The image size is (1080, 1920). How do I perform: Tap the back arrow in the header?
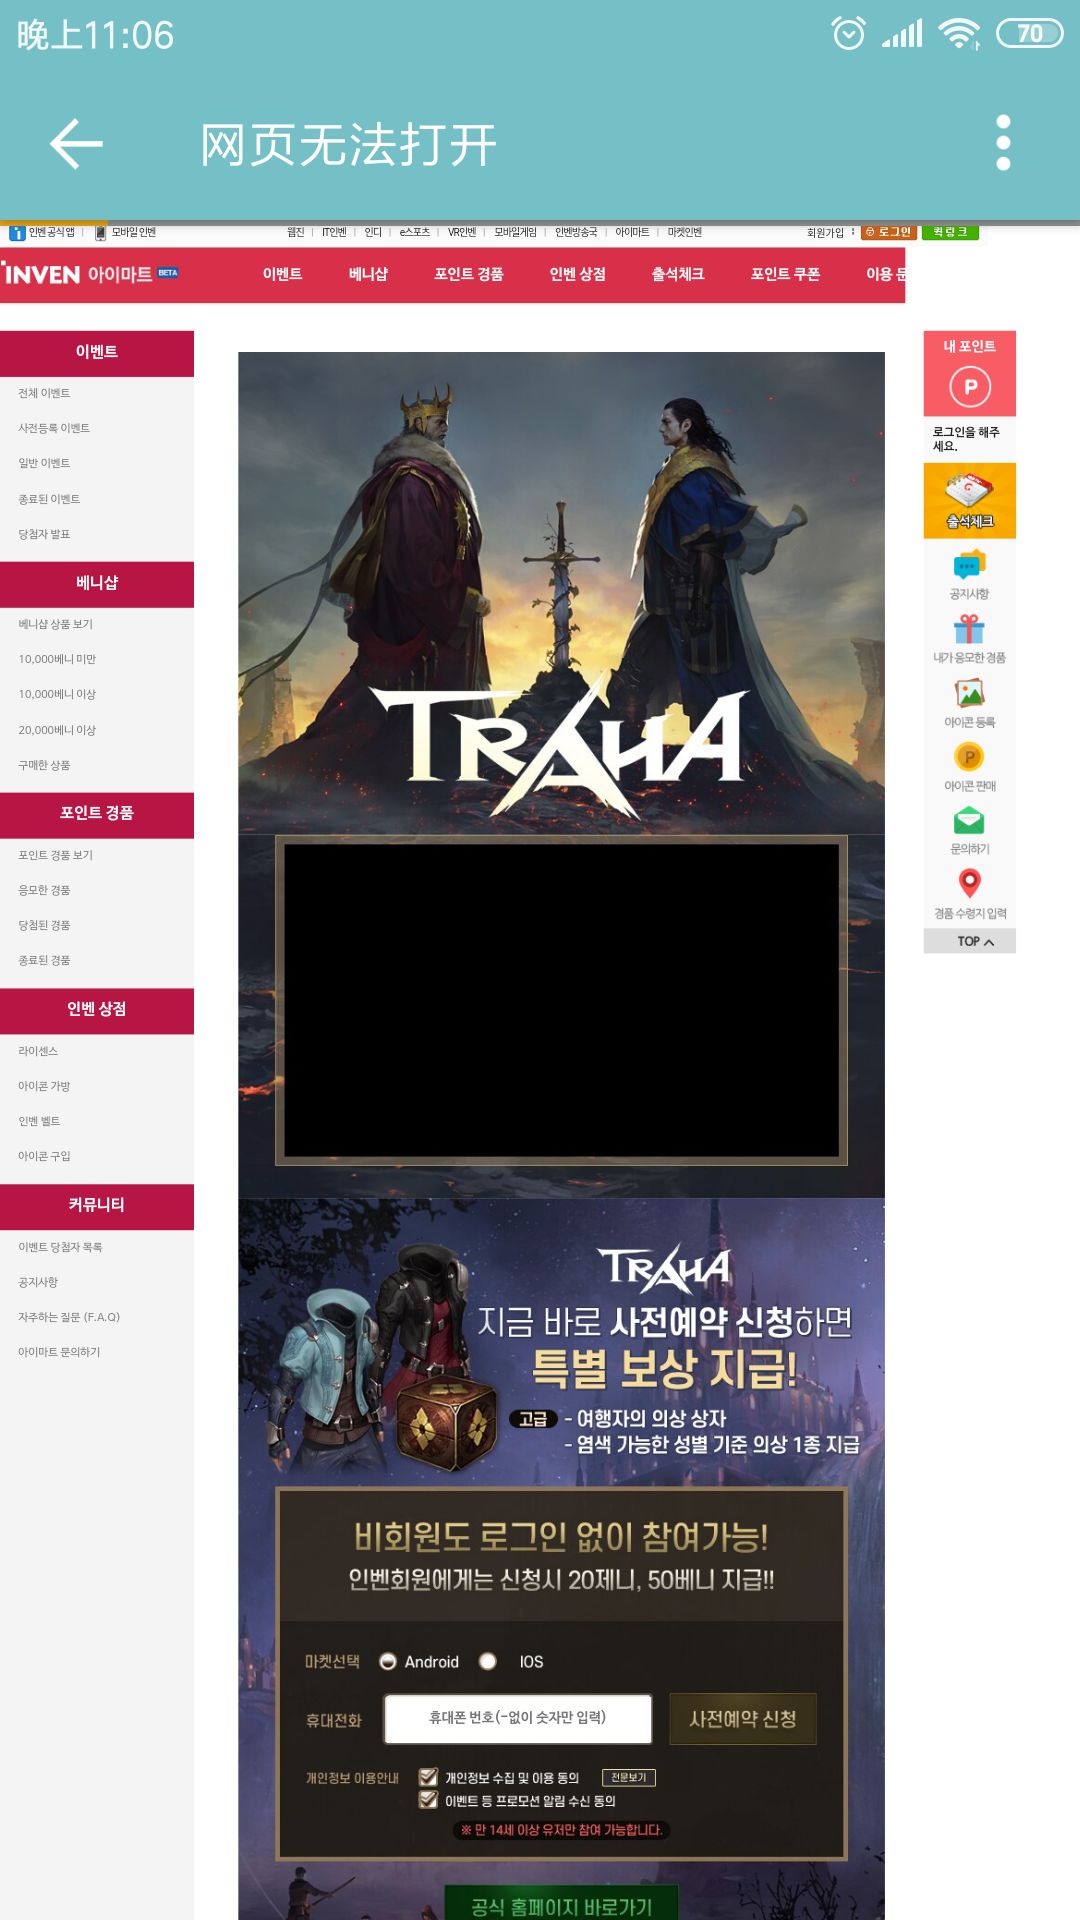click(x=76, y=144)
